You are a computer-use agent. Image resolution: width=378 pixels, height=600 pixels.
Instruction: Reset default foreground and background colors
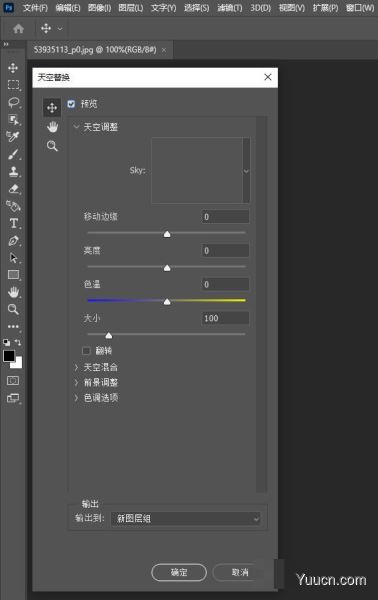pos(7,342)
